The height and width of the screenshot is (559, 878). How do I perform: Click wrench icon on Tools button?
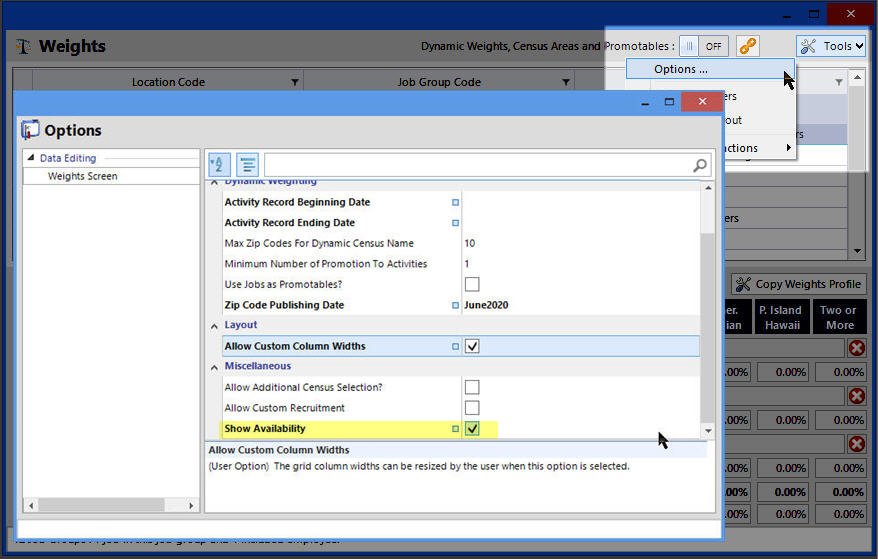coord(808,46)
